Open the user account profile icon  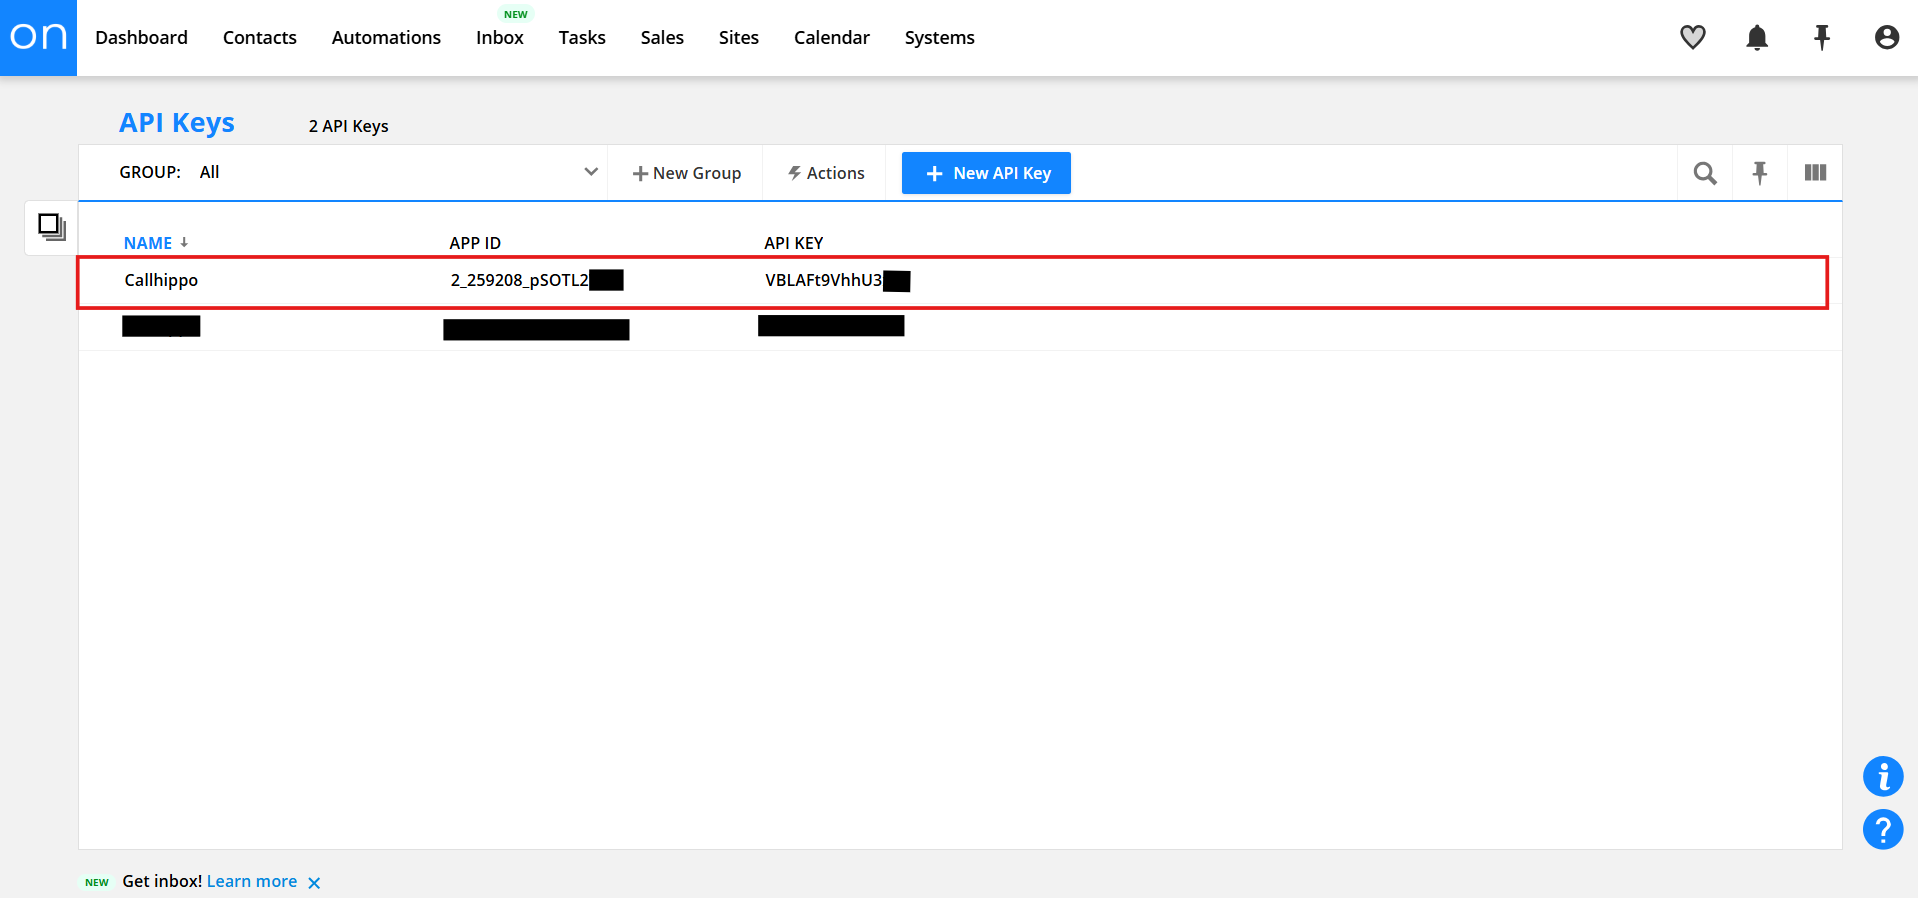point(1887,38)
